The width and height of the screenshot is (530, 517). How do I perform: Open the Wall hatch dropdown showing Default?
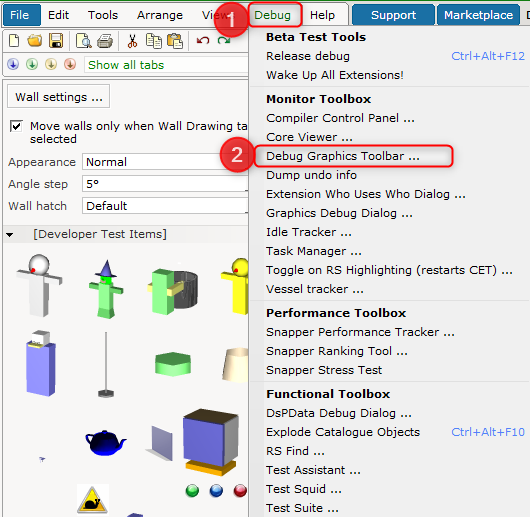click(165, 206)
